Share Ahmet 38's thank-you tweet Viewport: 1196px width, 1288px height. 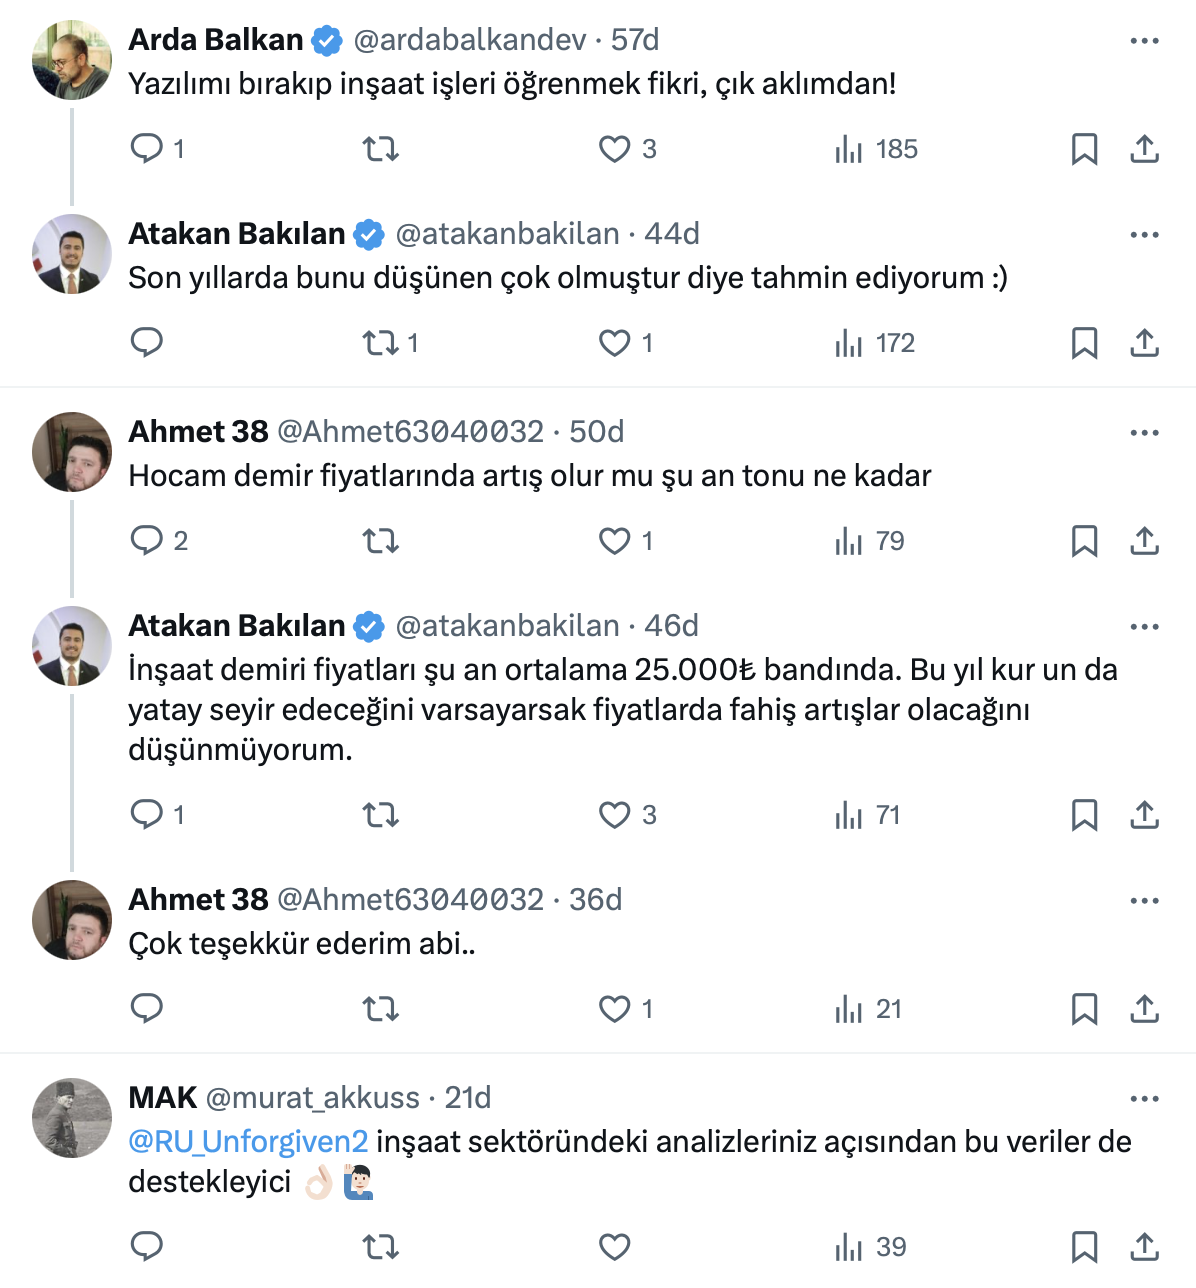pos(1144,1009)
